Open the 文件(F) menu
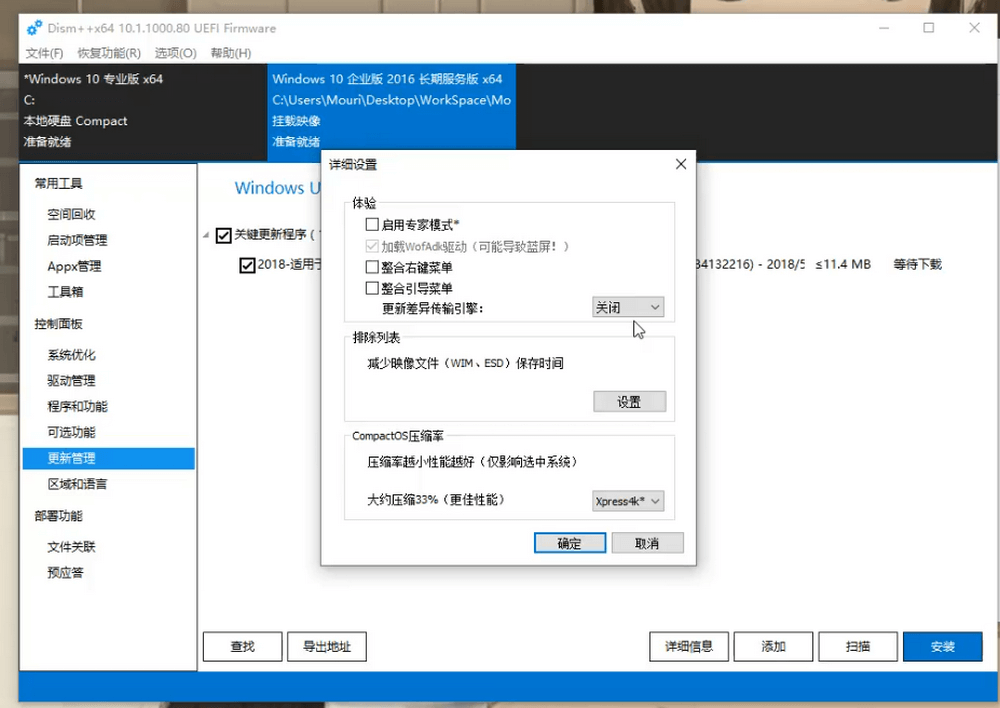The height and width of the screenshot is (708, 1000). tap(44, 53)
